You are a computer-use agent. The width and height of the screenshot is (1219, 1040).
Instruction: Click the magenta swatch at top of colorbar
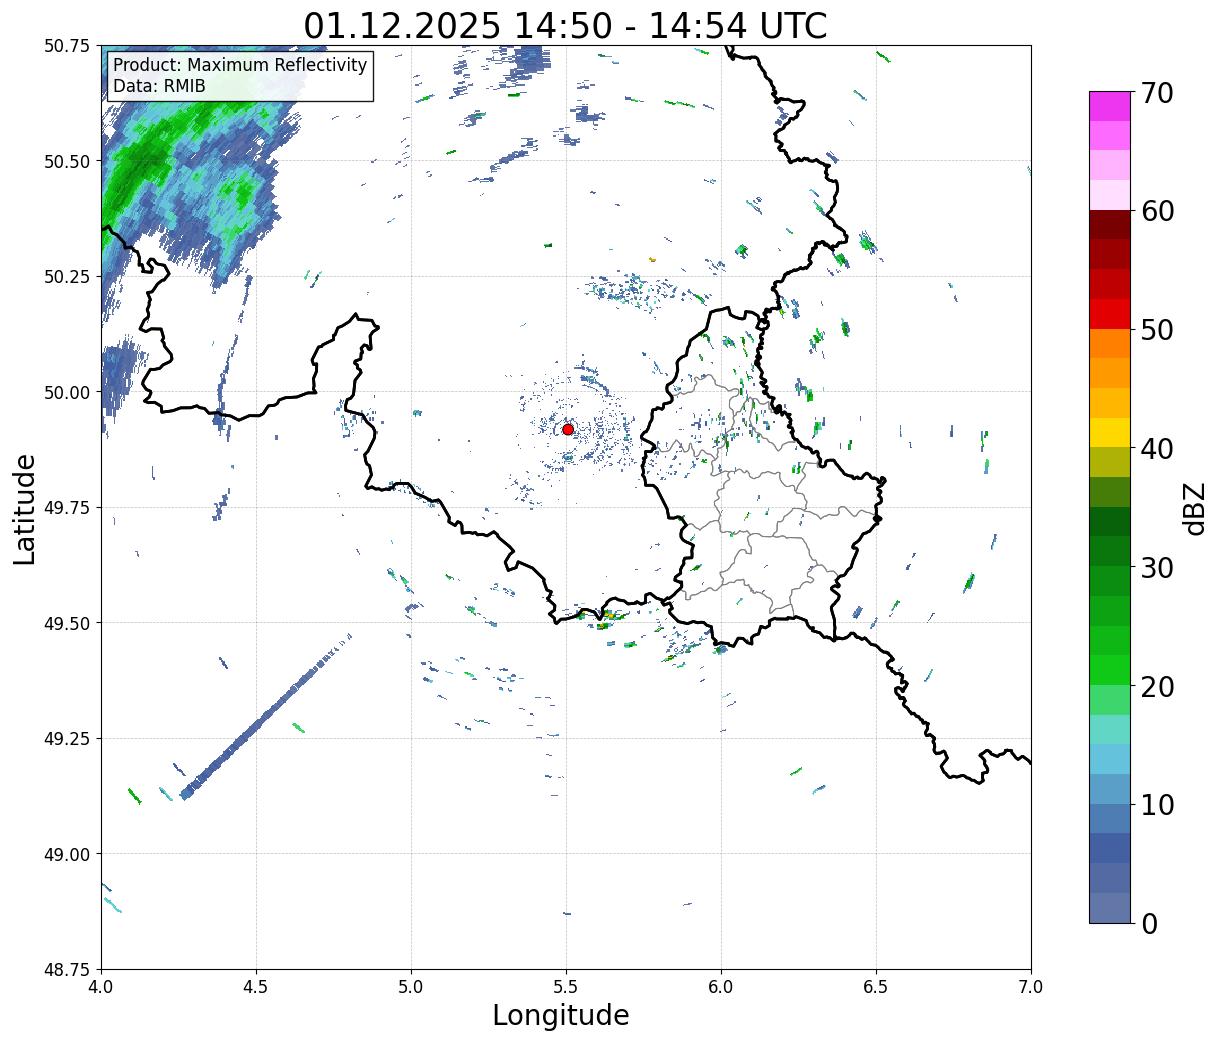1110,106
